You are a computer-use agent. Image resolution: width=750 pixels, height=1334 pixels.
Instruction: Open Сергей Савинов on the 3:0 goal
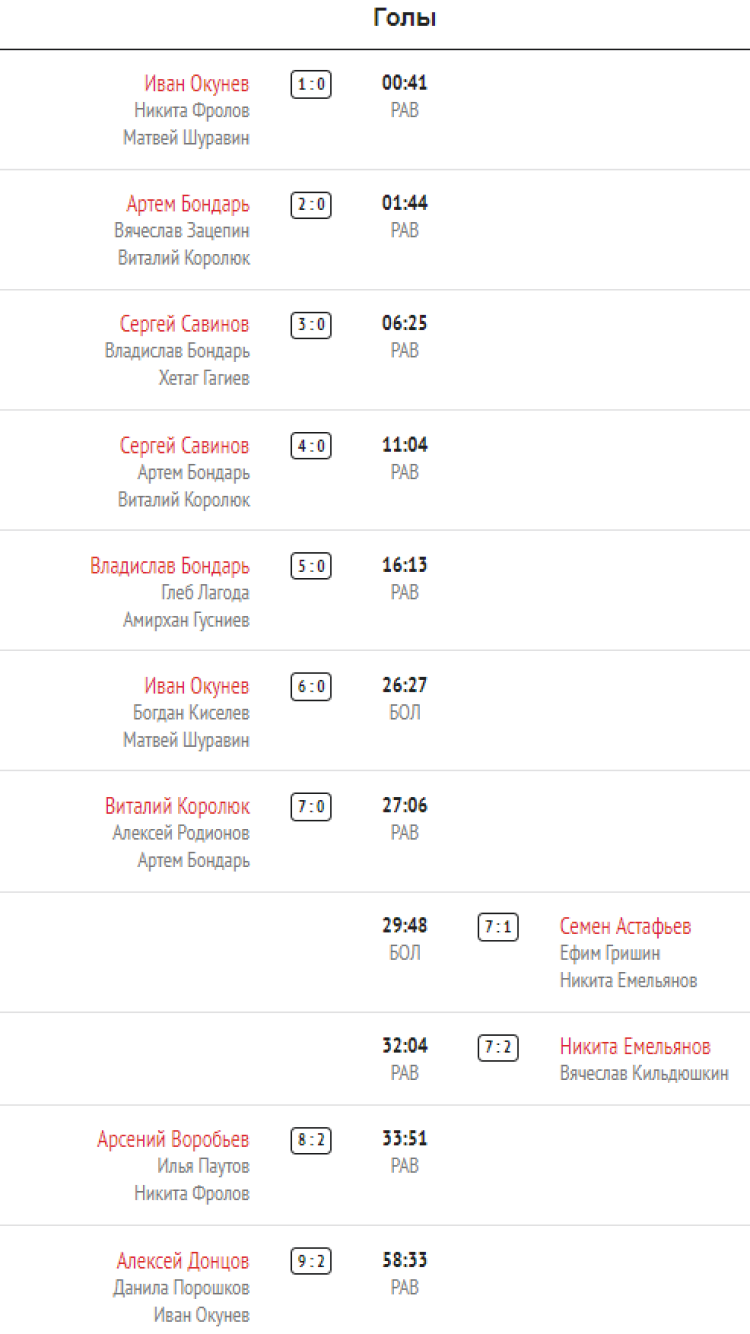(185, 325)
